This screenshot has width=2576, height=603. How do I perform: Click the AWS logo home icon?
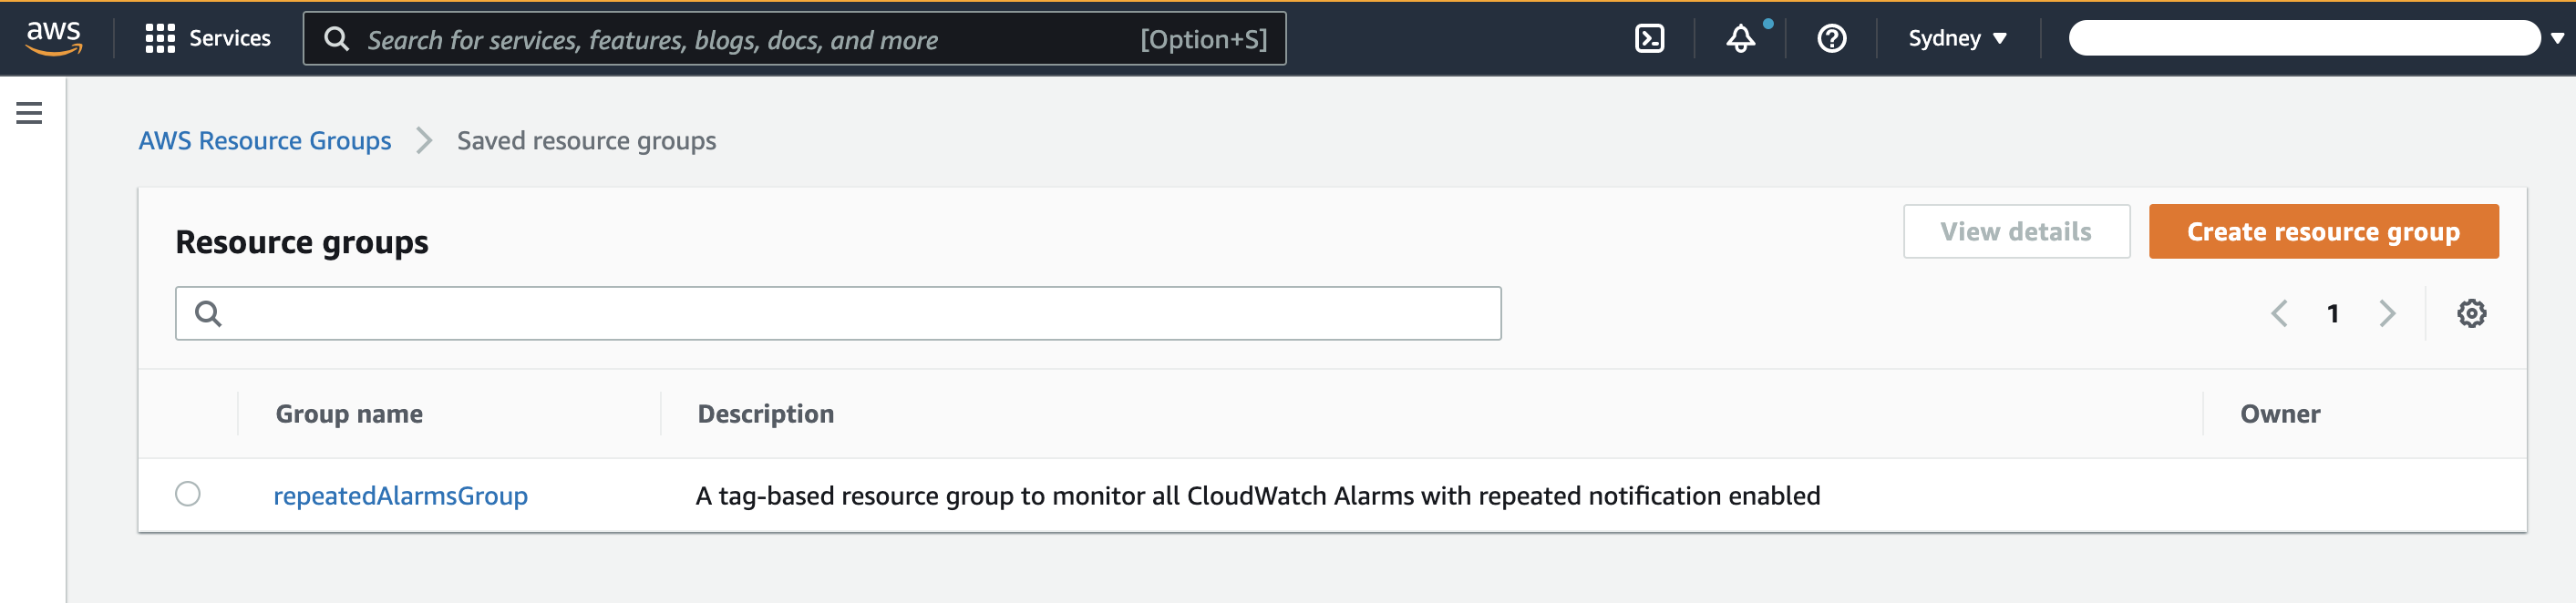(54, 38)
